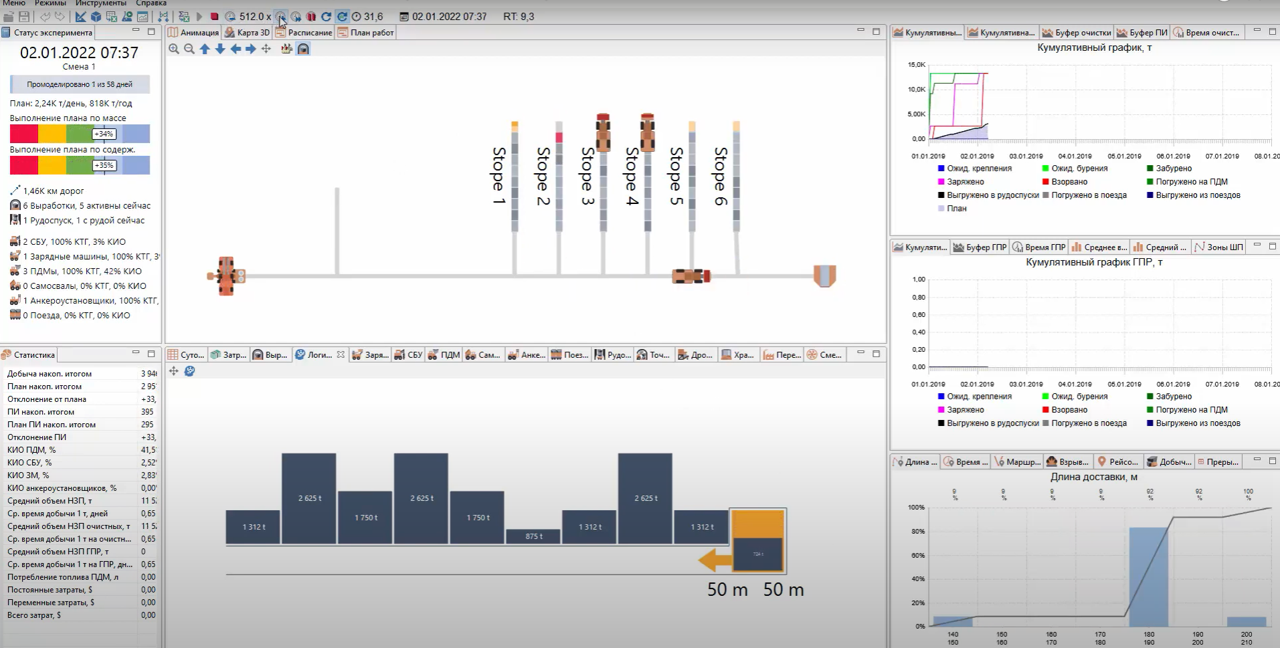The height and width of the screenshot is (648, 1280).
Task: Click the save icon in main toolbar
Action: pos(22,17)
